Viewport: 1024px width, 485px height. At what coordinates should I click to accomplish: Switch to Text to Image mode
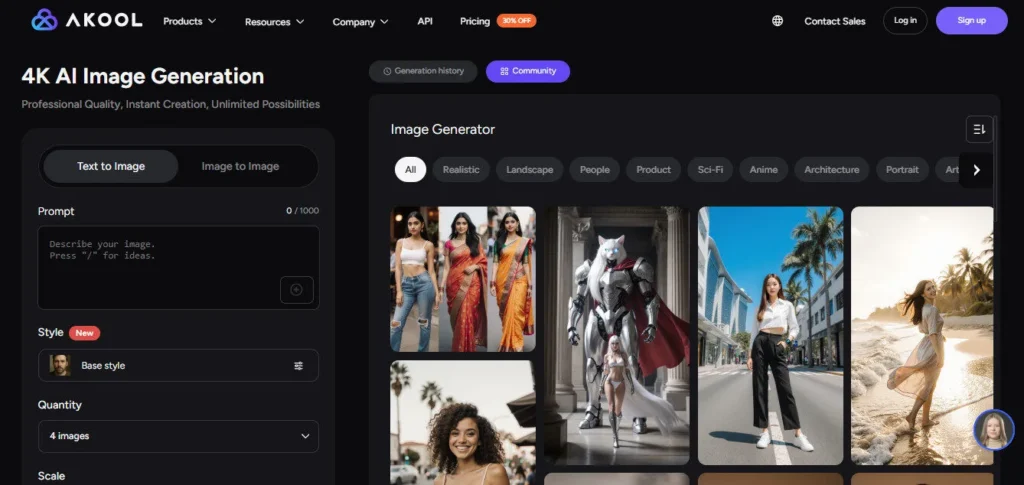(110, 166)
